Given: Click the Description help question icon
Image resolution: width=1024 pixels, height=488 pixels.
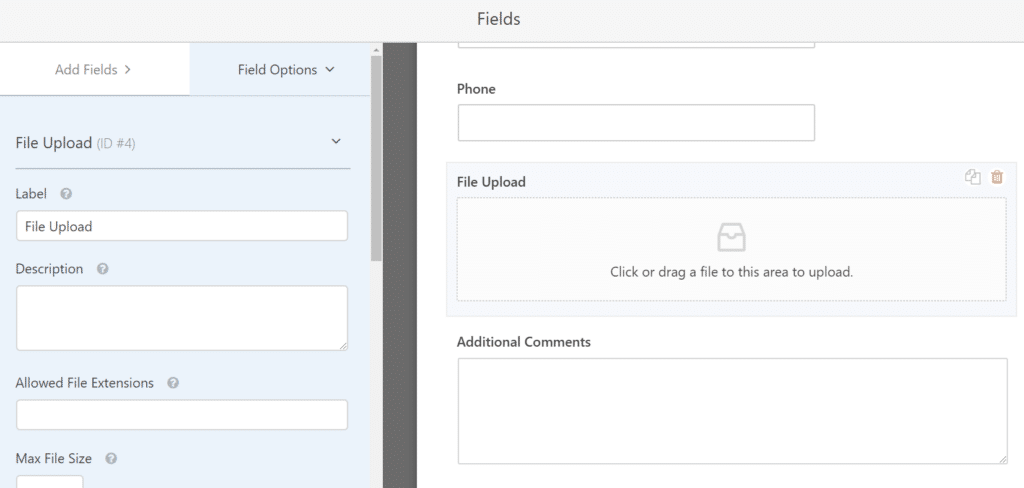Looking at the screenshot, I should tap(102, 269).
